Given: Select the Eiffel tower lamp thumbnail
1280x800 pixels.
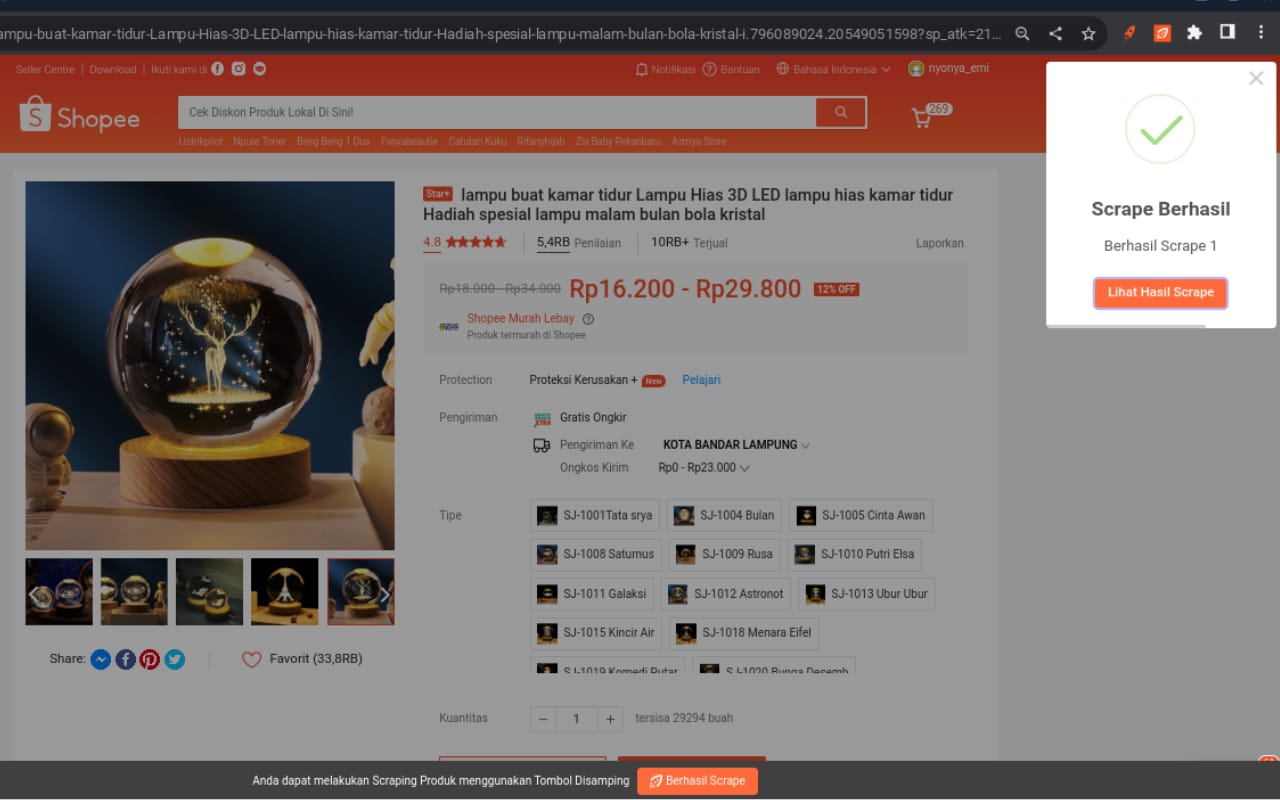Looking at the screenshot, I should pyautogui.click(x=285, y=592).
